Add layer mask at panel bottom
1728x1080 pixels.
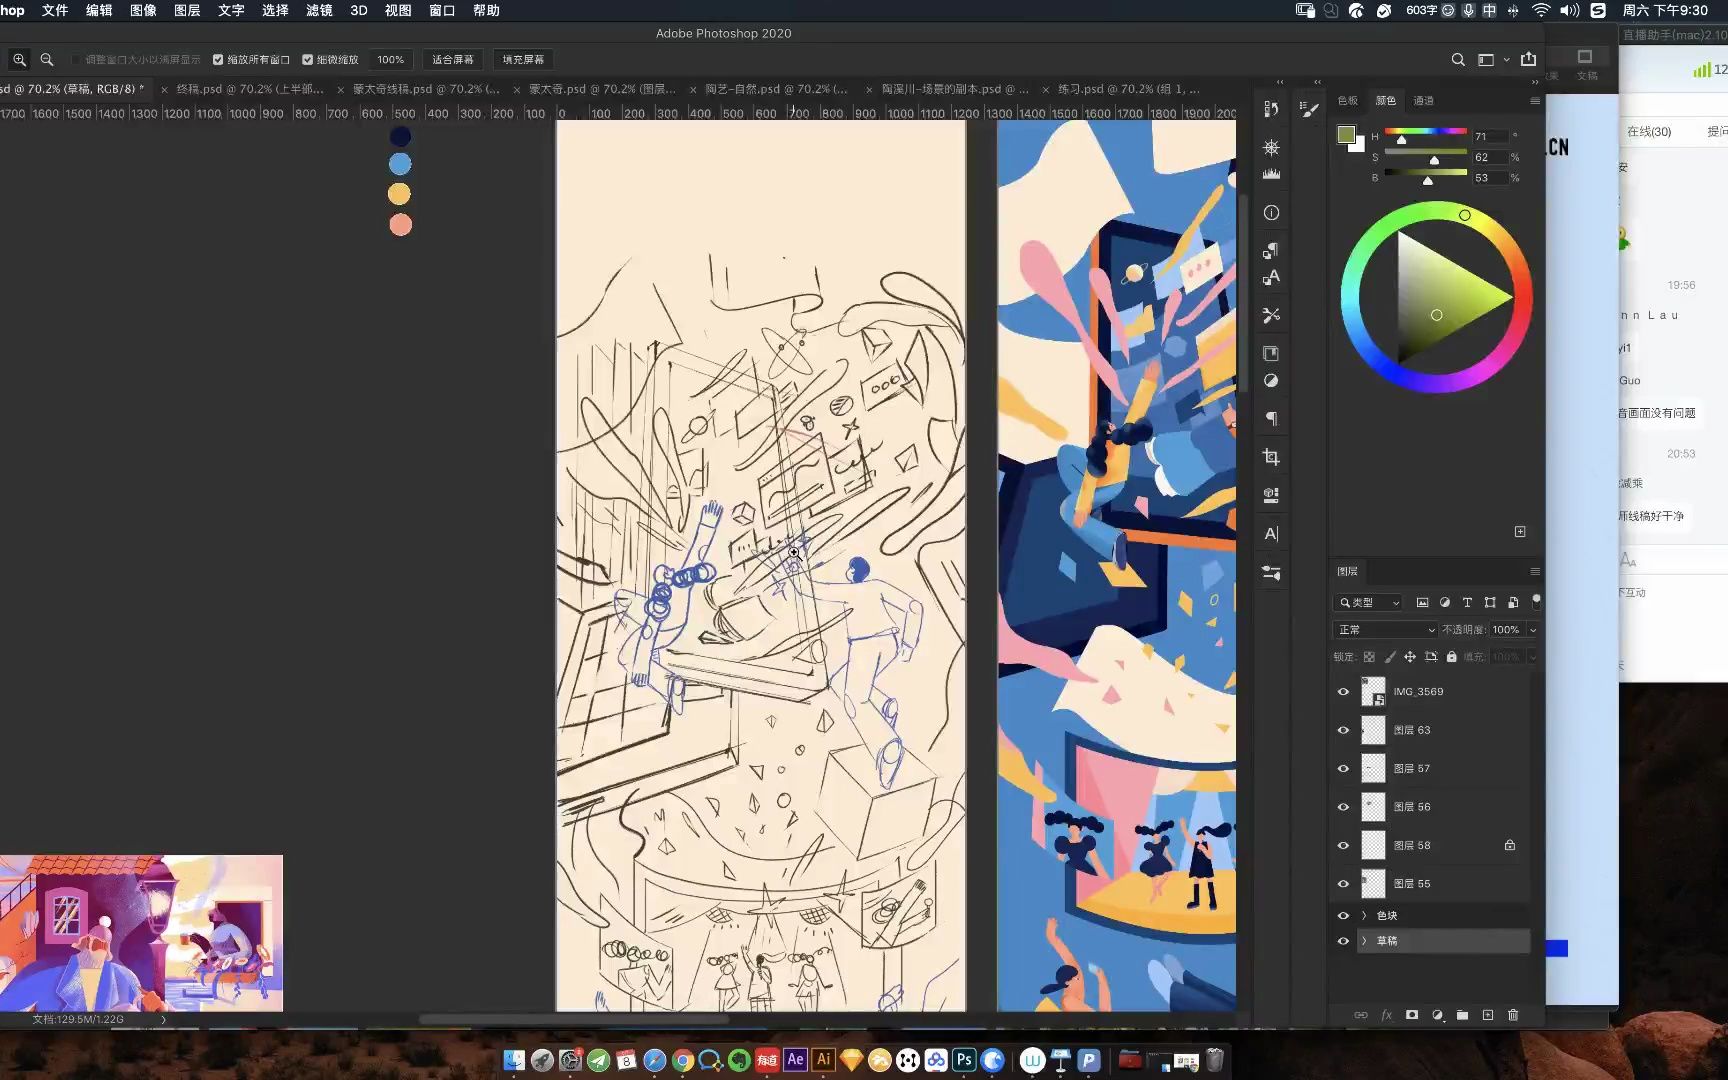point(1412,1015)
